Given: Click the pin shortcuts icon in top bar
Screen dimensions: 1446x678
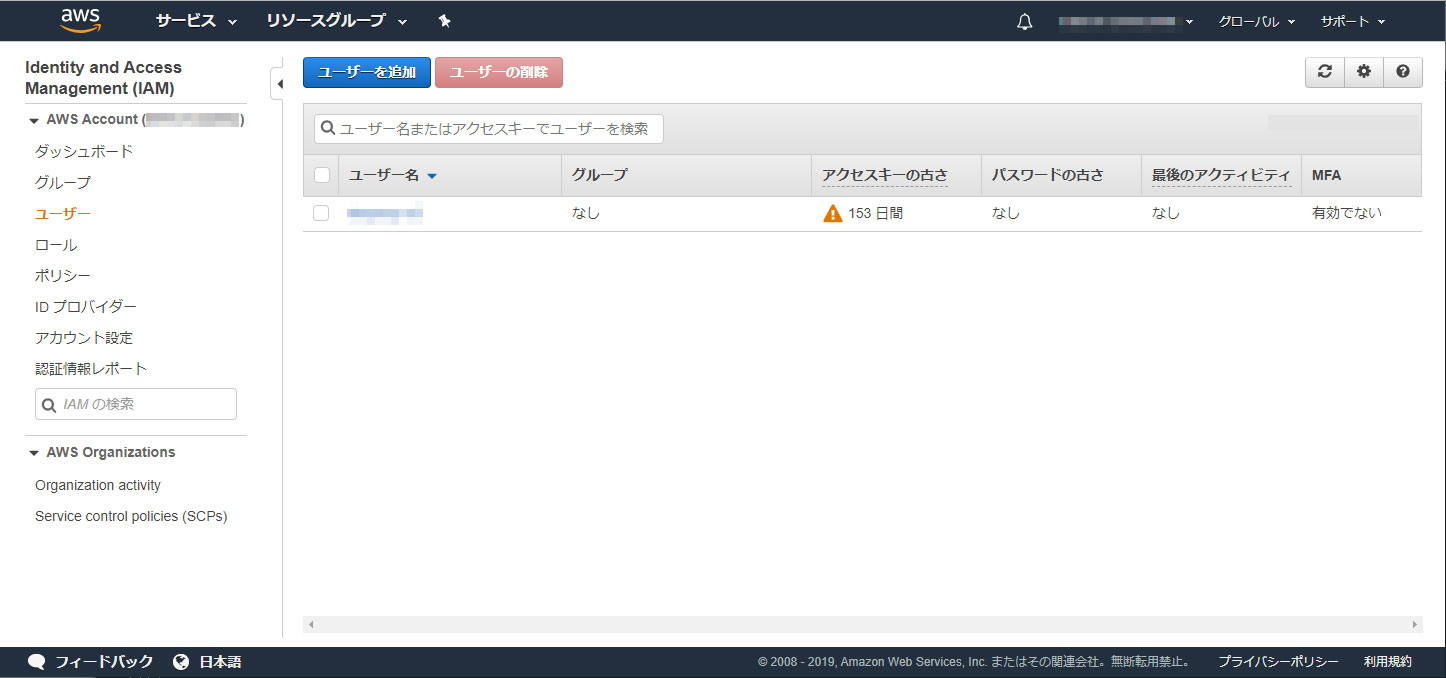Looking at the screenshot, I should 445,21.
